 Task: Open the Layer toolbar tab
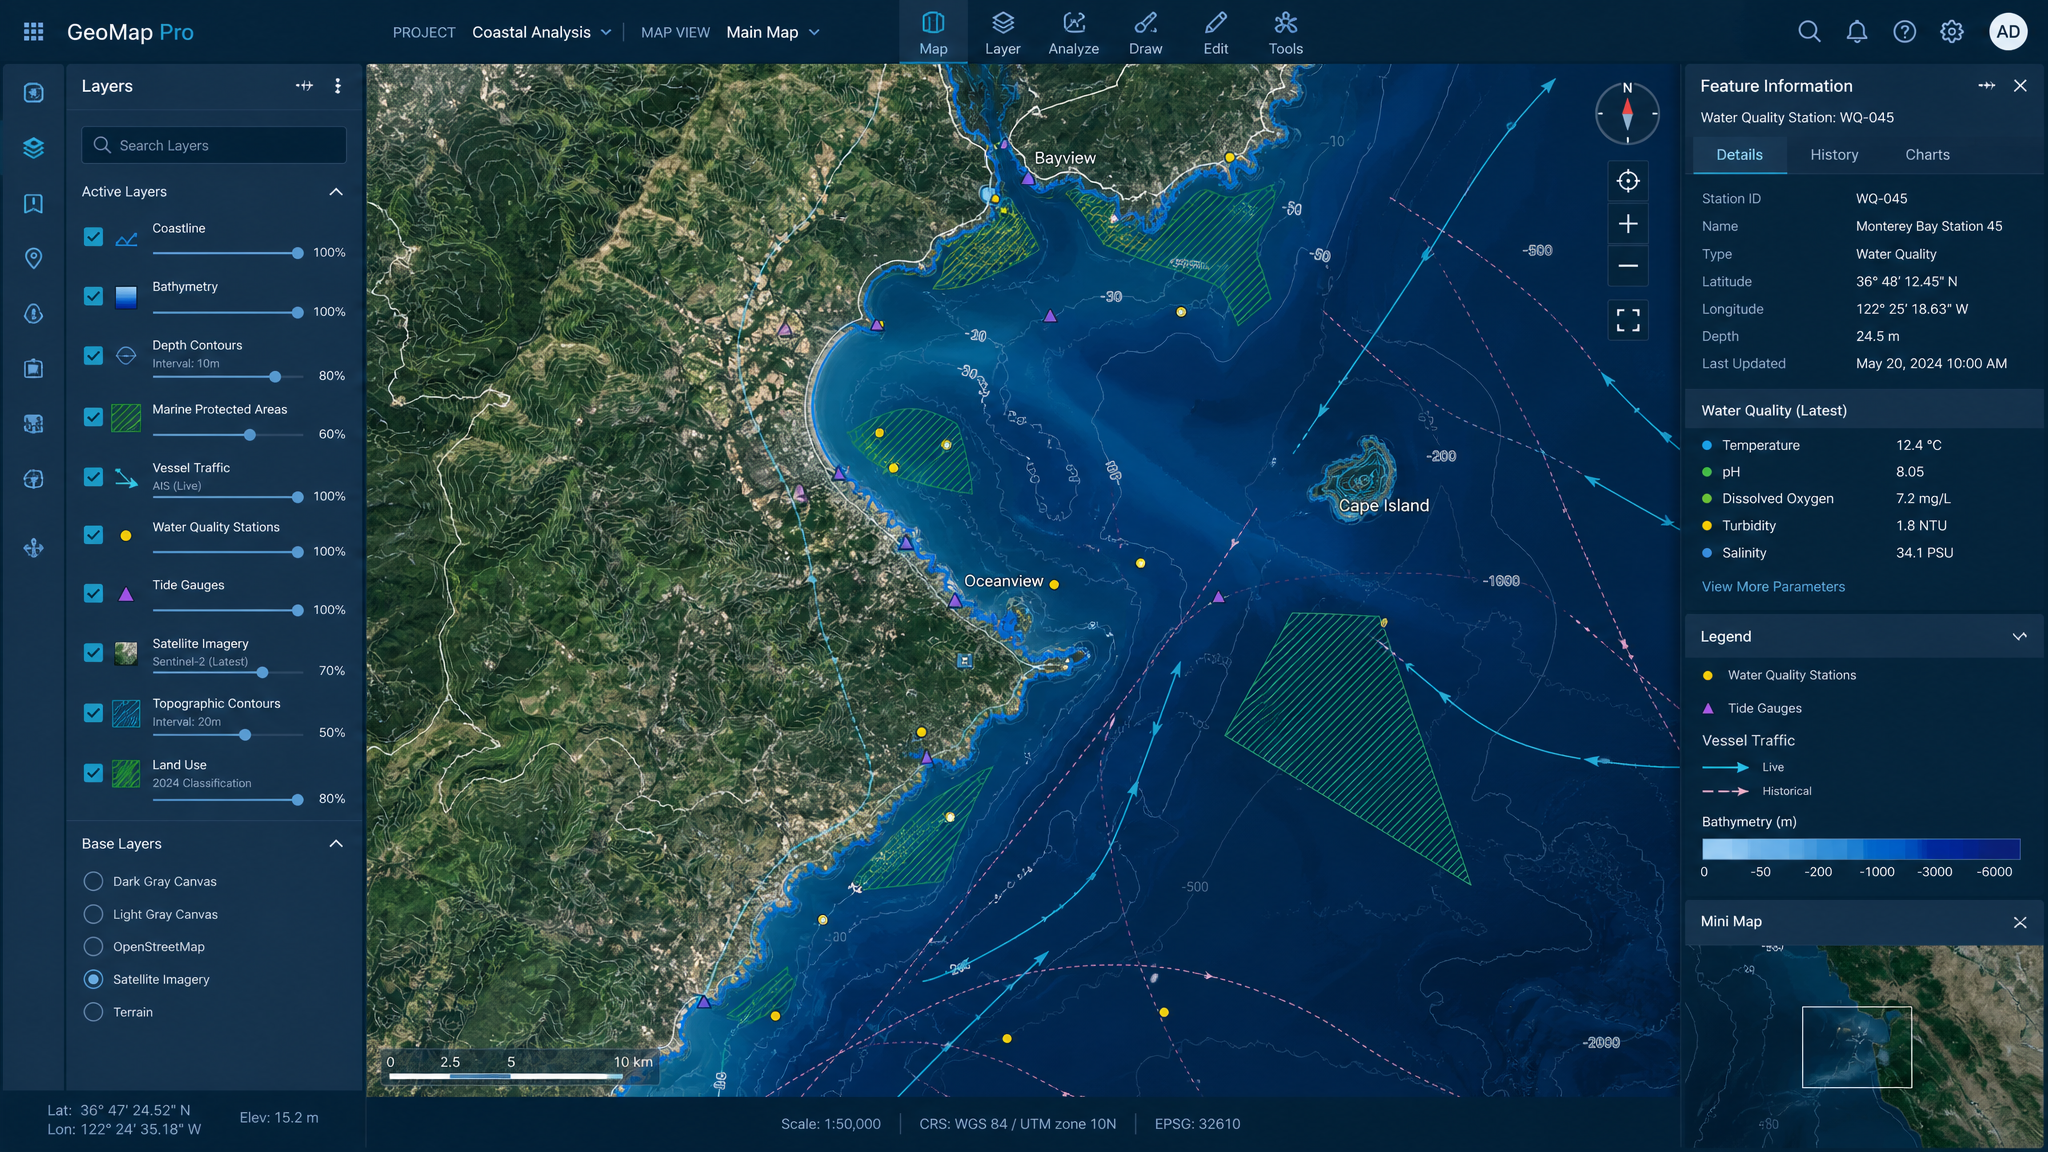coord(1003,33)
